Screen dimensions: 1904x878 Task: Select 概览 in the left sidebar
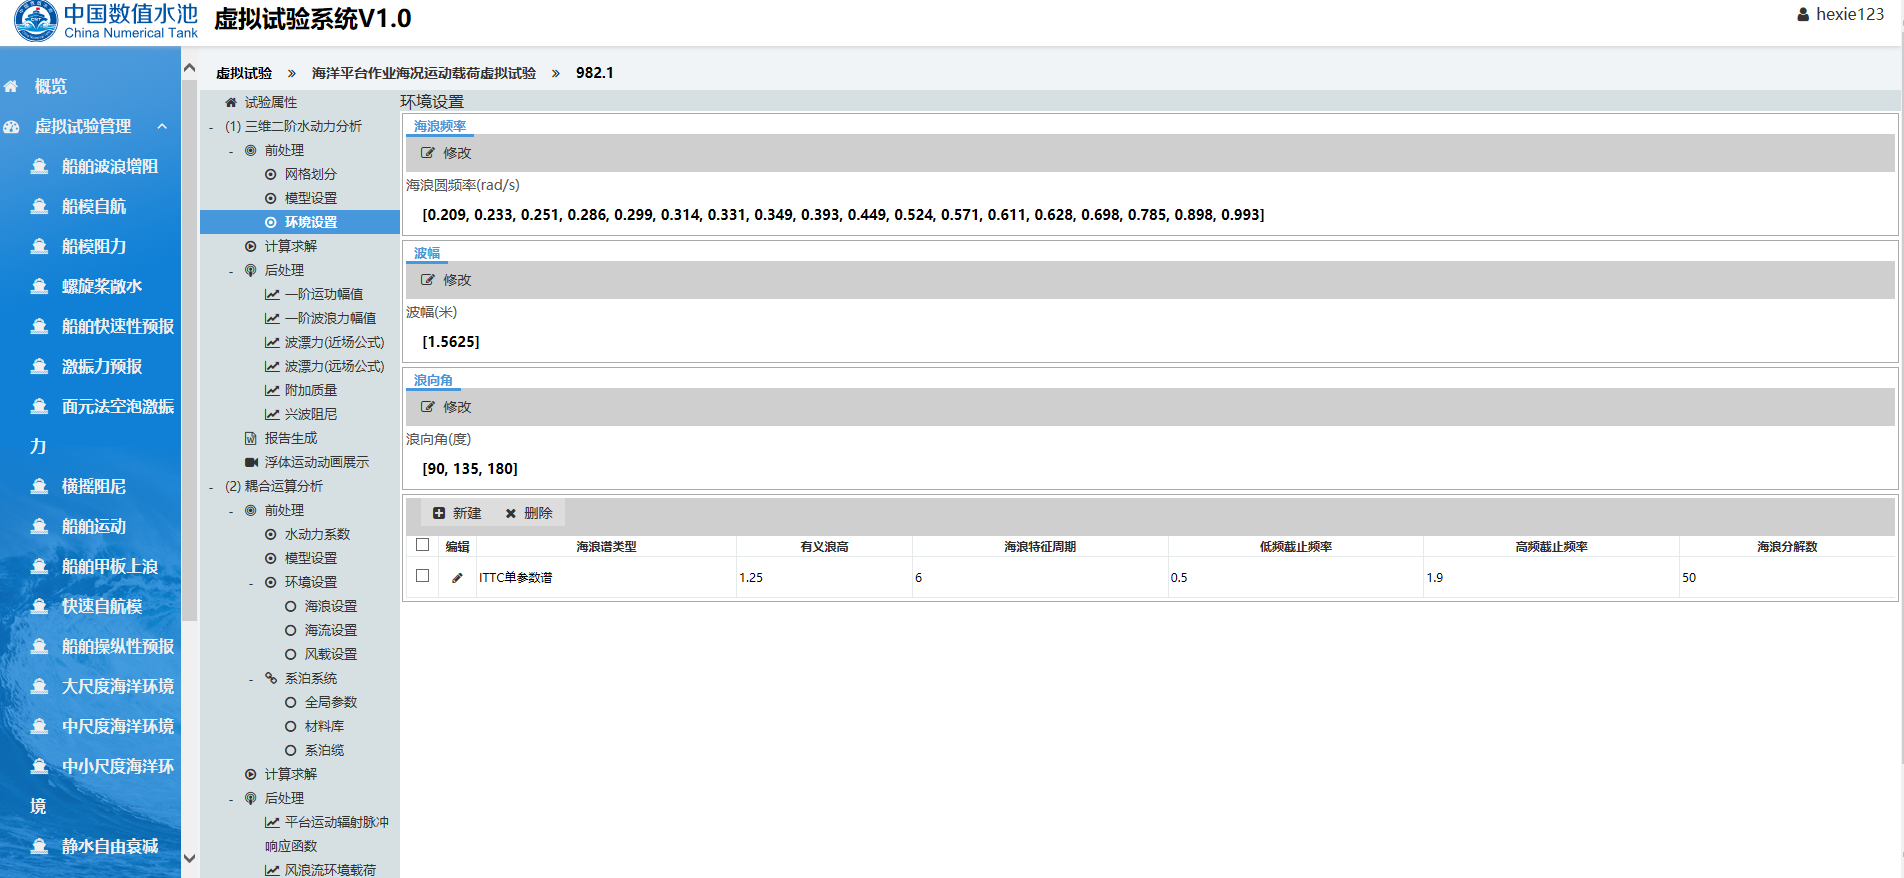(50, 86)
